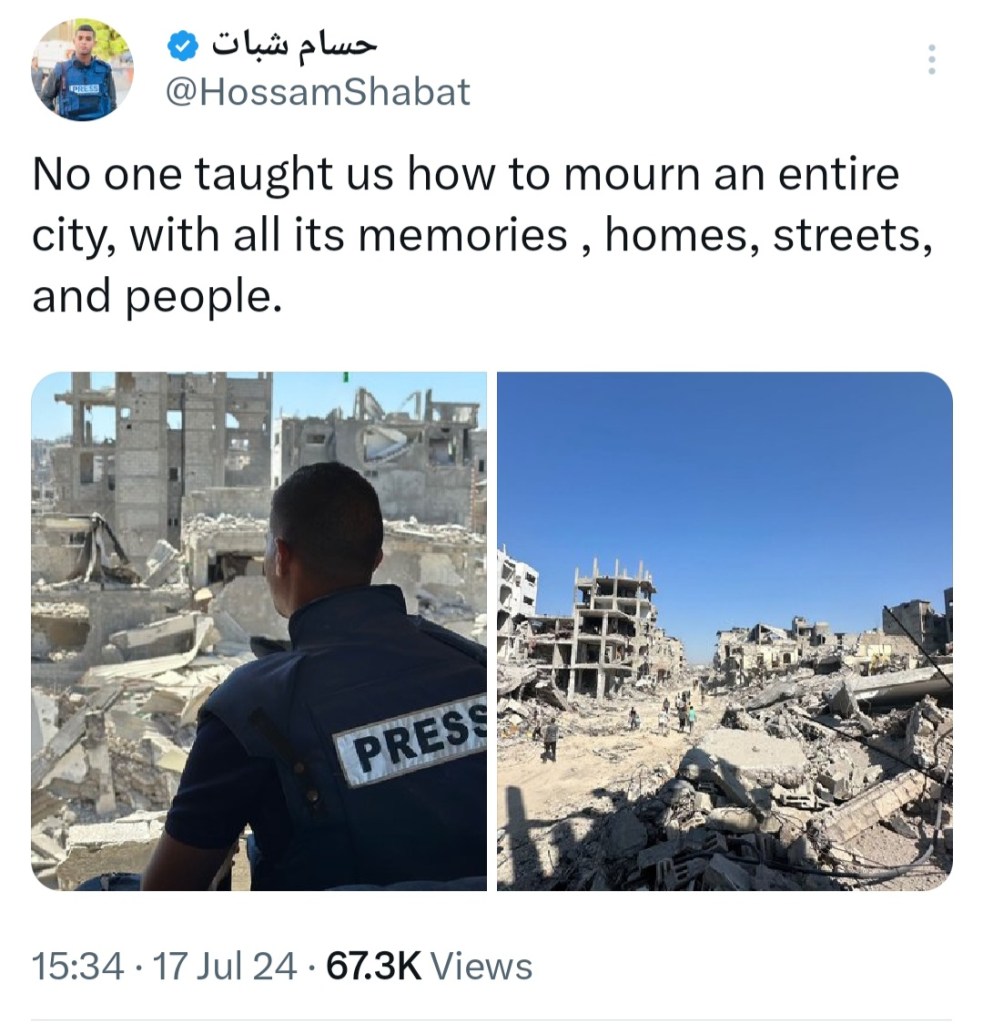This screenshot has width=983, height=1024.
Task: Open the three-dot more options menu
Action: [x=932, y=59]
